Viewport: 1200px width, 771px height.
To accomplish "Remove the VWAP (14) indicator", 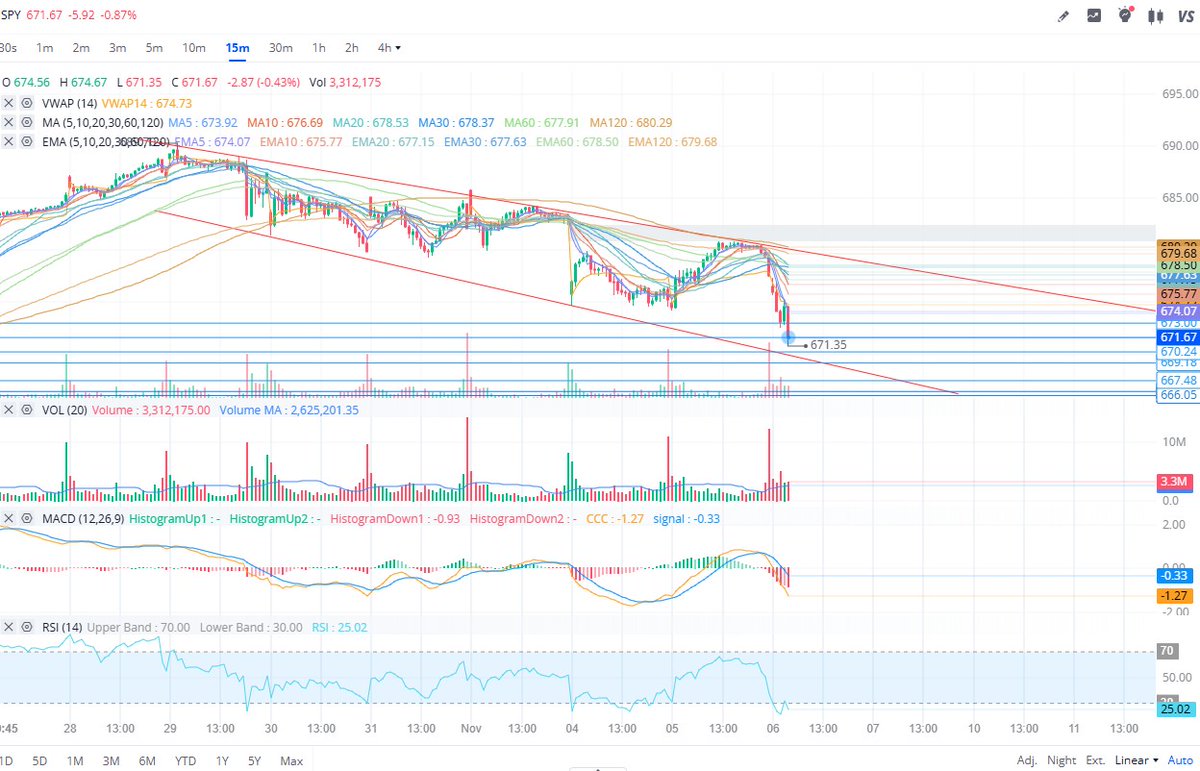I will pyautogui.click(x=10, y=103).
